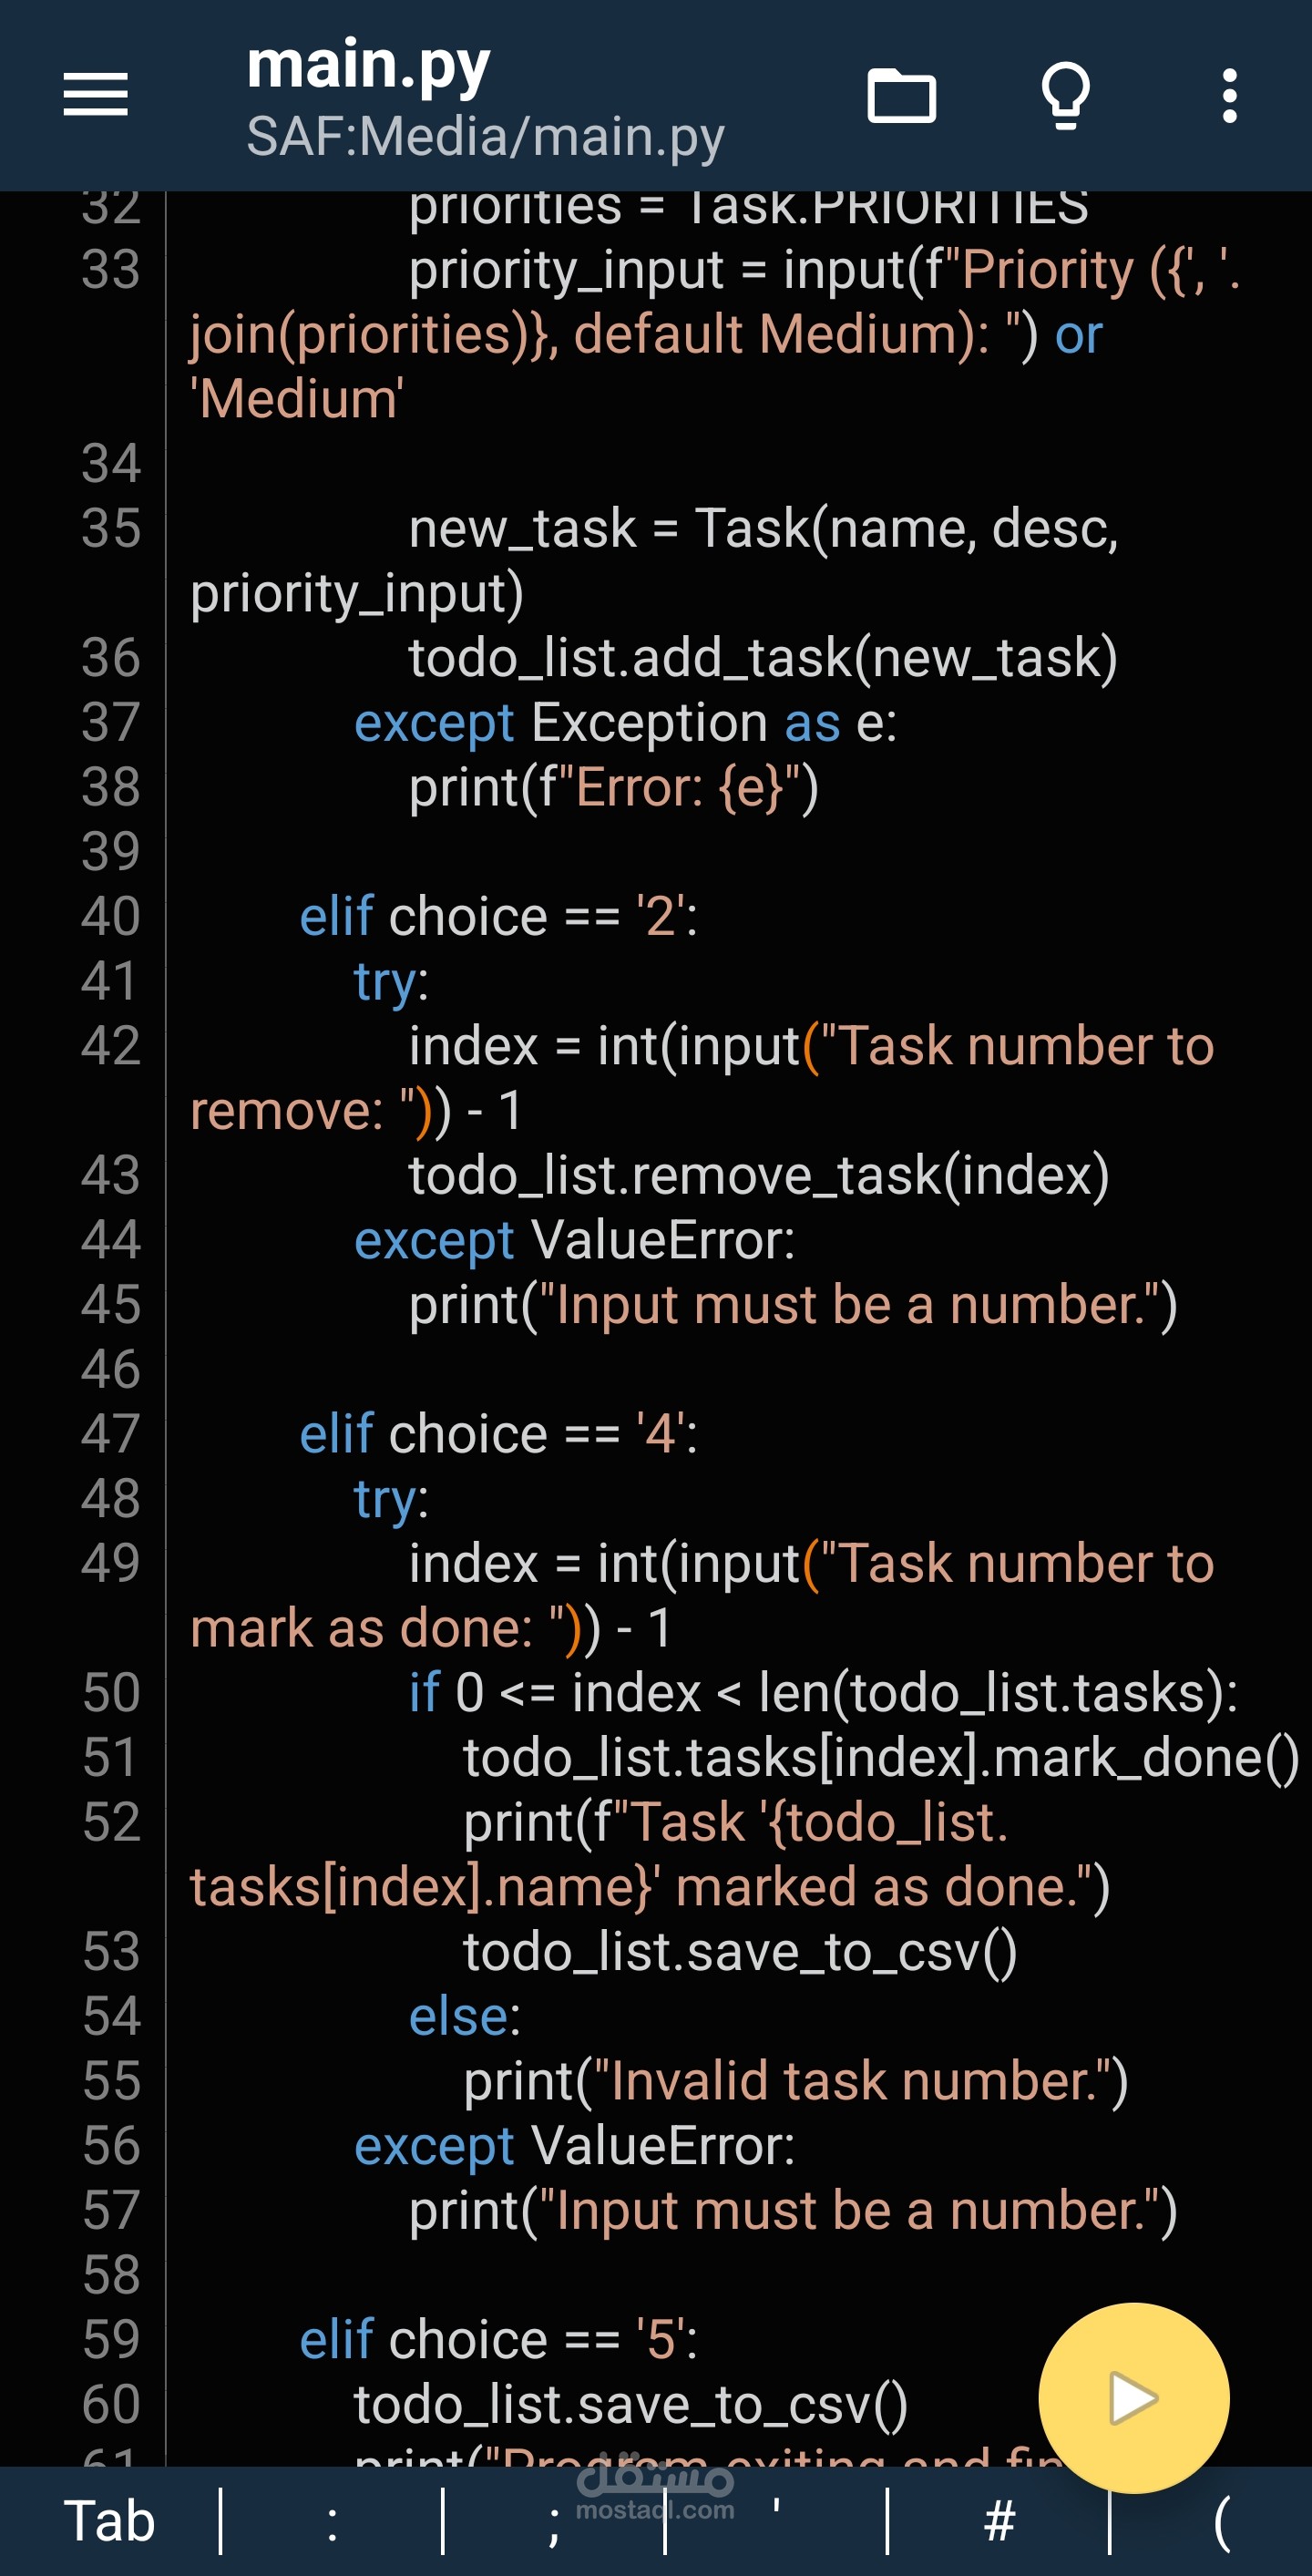Open the folder file browser icon
This screenshot has width=1312, height=2576.
click(x=901, y=96)
